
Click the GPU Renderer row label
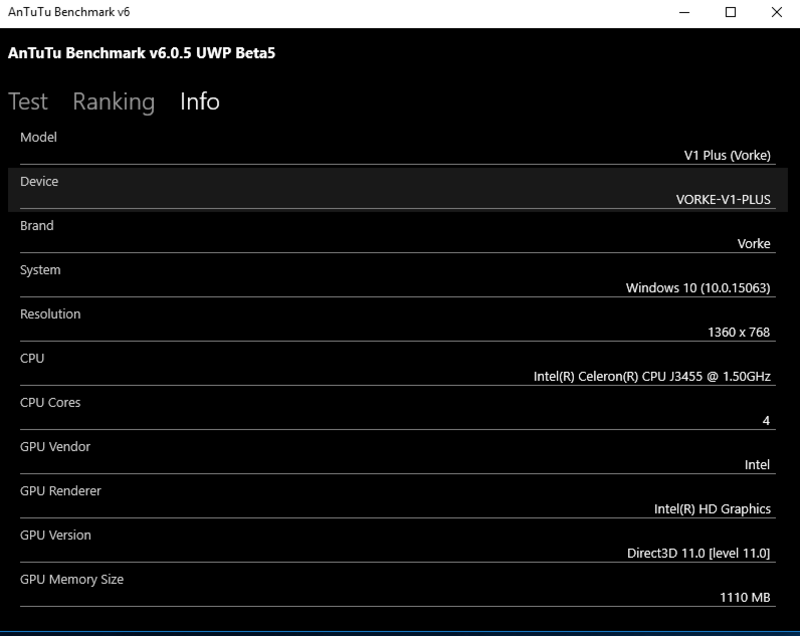click(60, 491)
